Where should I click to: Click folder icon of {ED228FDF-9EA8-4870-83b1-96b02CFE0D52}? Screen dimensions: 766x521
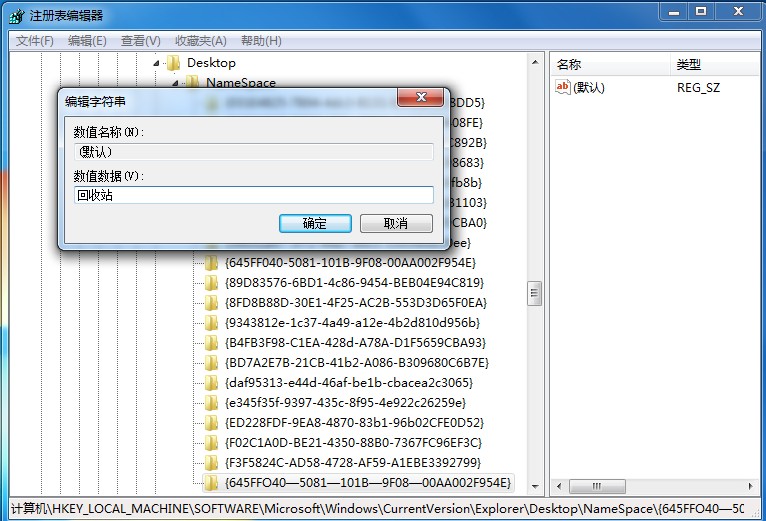tap(211, 423)
